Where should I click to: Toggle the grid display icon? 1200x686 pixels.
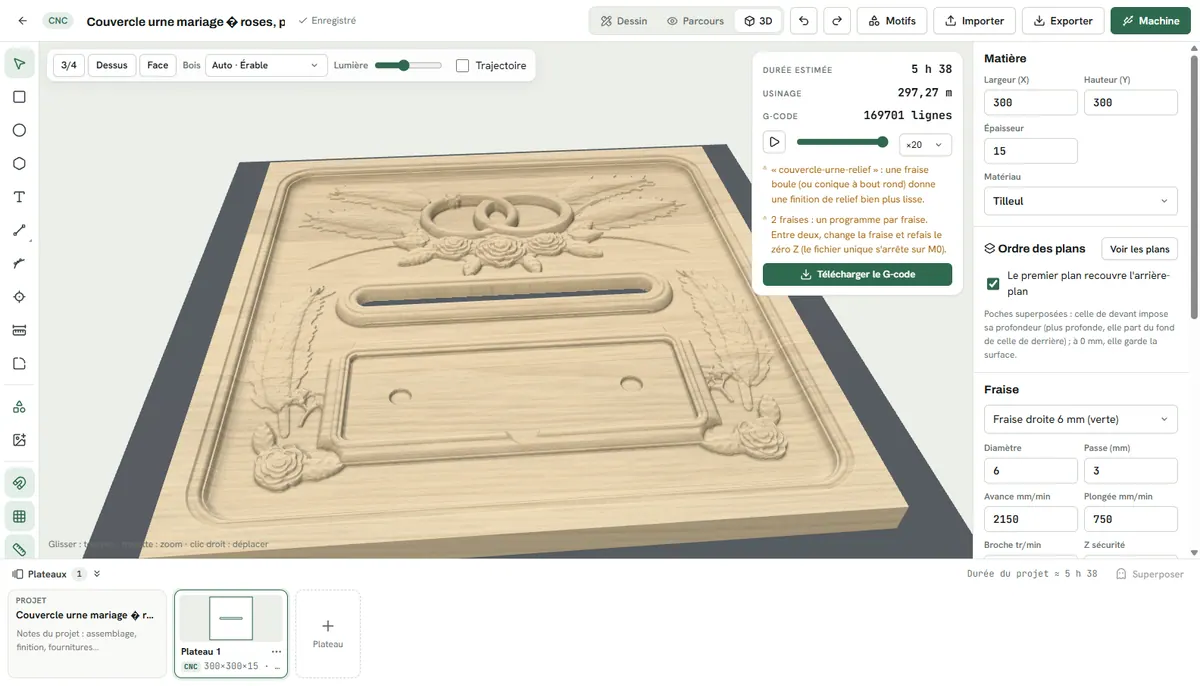(19, 516)
